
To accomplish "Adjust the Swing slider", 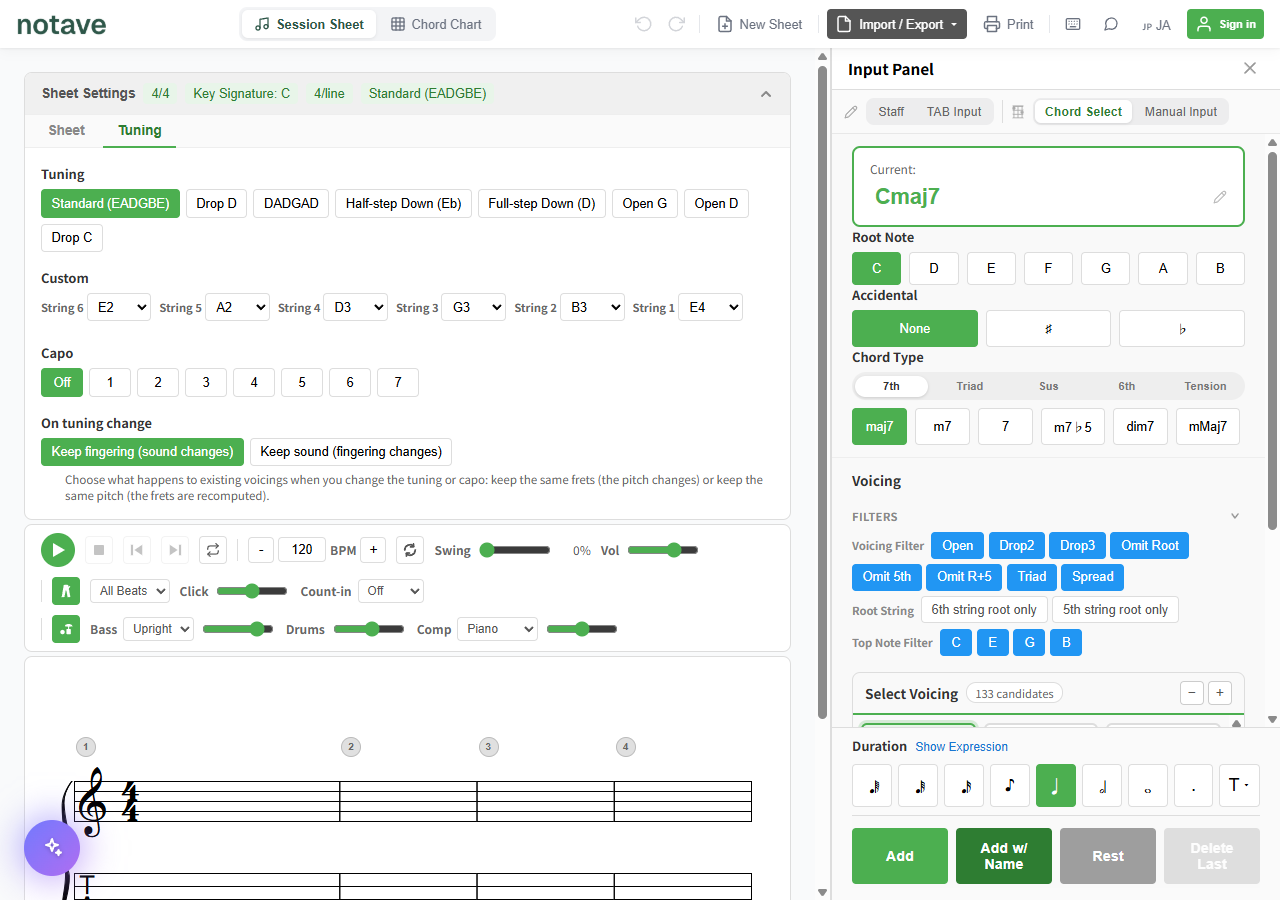I will 515,550.
